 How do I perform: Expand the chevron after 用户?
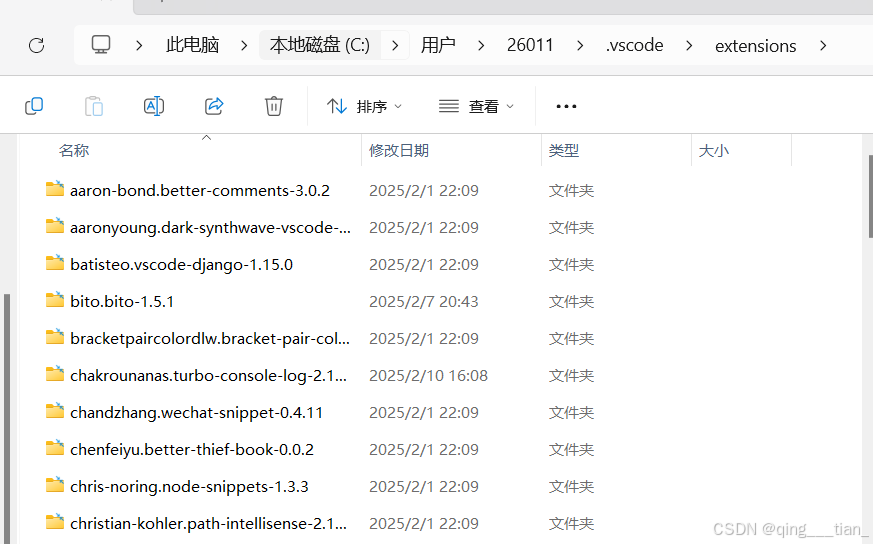click(x=481, y=45)
